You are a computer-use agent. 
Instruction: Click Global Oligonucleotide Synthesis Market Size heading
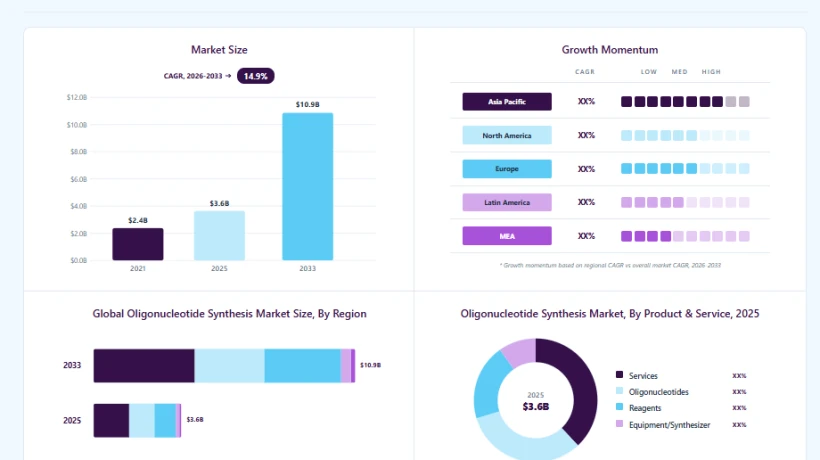pyautogui.click(x=230, y=314)
